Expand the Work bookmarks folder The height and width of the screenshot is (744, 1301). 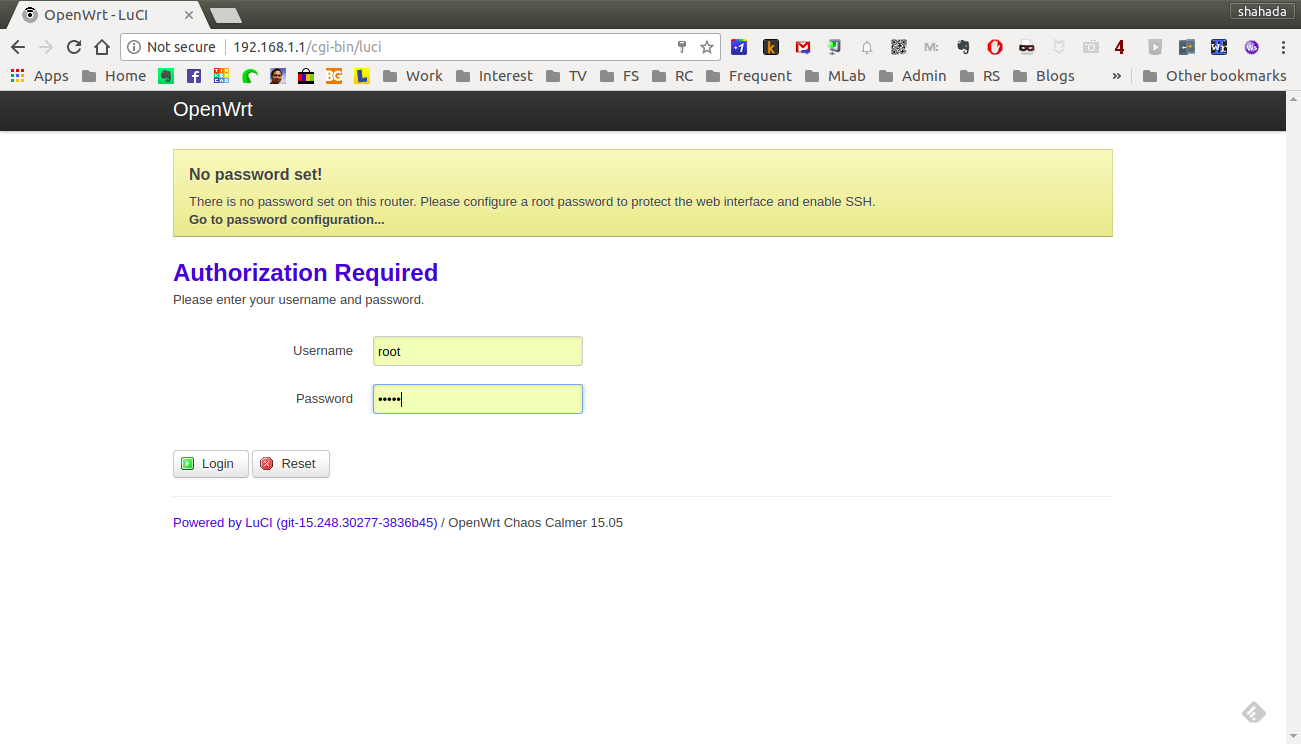coord(412,76)
